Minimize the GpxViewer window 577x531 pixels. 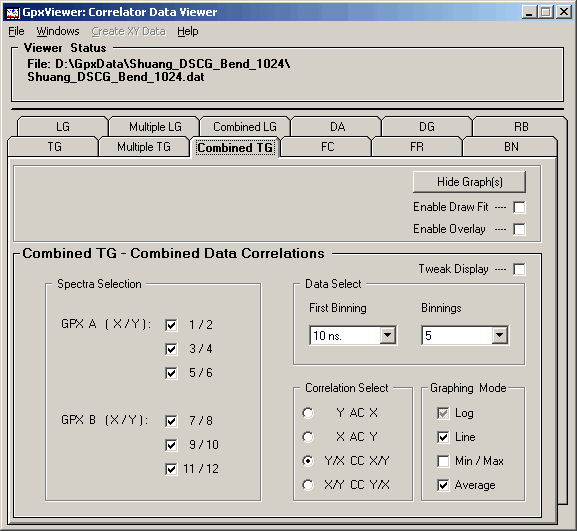(529, 13)
